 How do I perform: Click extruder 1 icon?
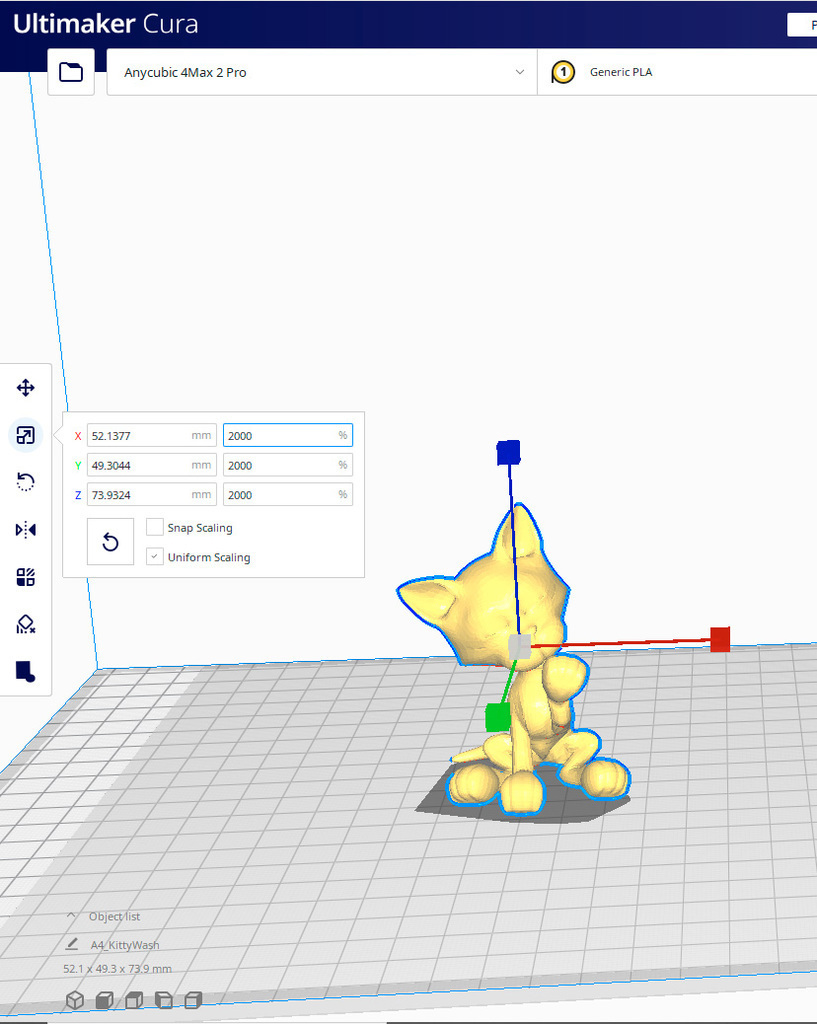tap(563, 72)
